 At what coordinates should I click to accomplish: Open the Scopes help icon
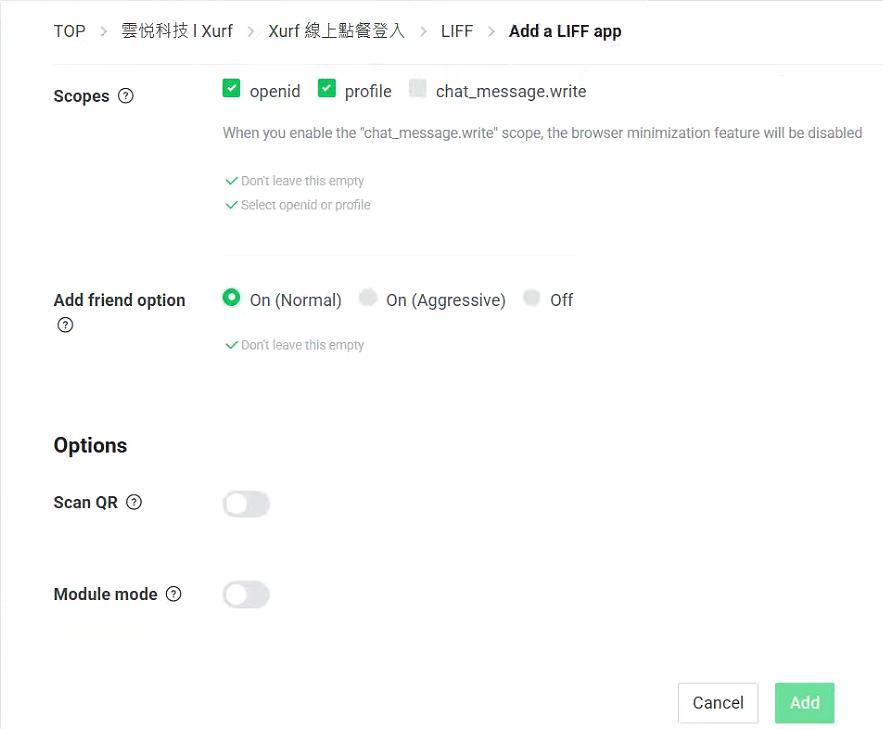pyautogui.click(x=126, y=96)
